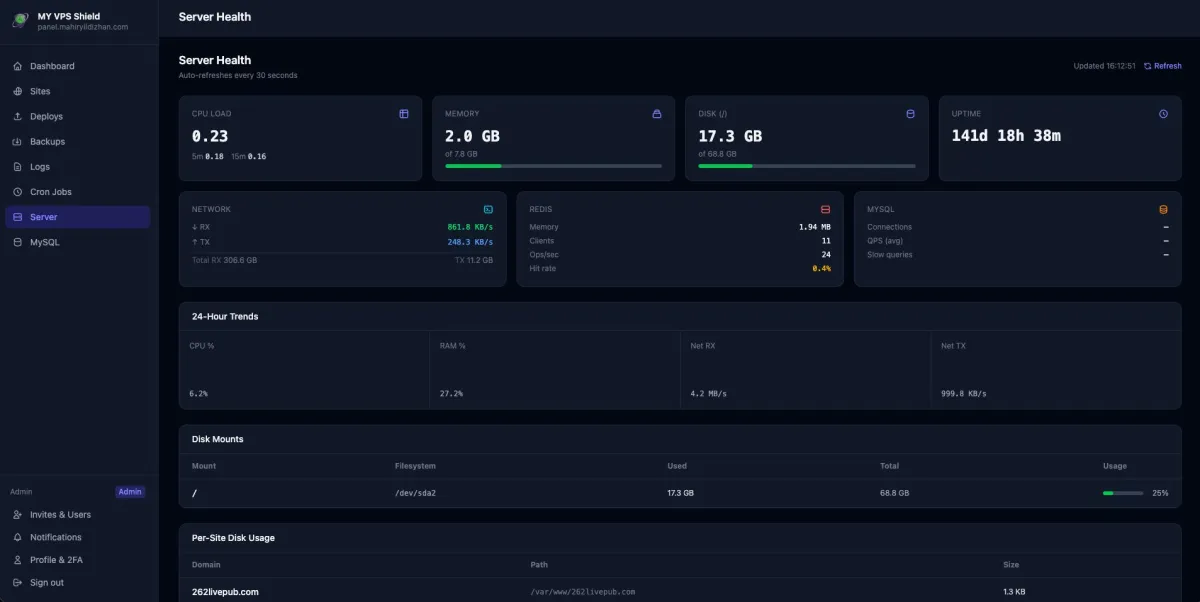Click the MySQL database icon in sidebar
1200x602 pixels.
click(18, 242)
